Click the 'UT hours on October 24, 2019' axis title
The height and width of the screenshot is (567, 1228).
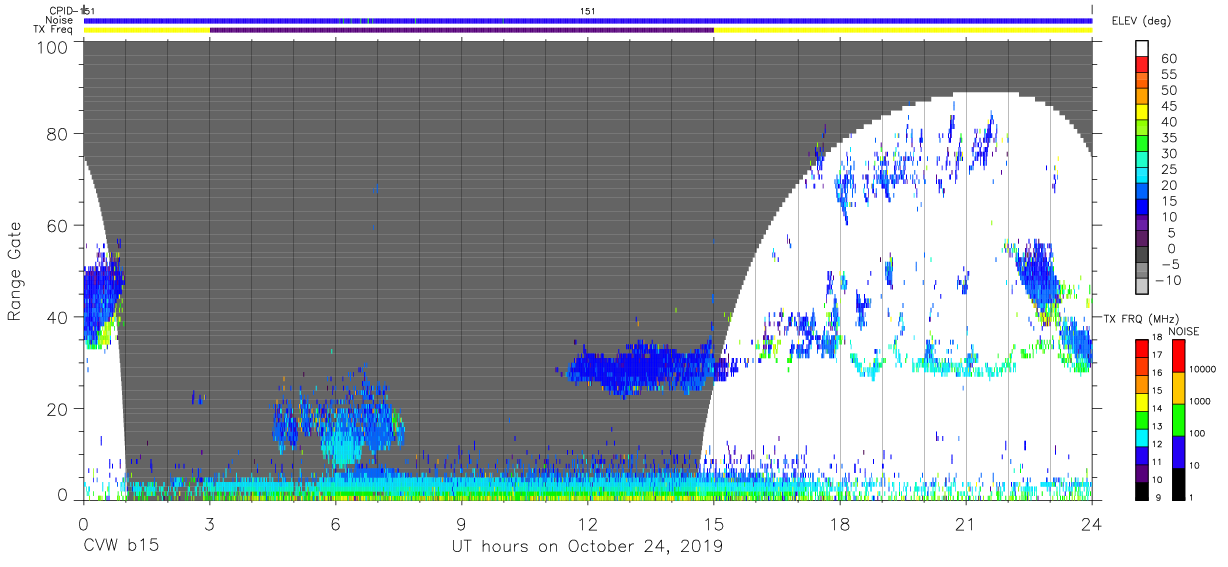coord(586,546)
